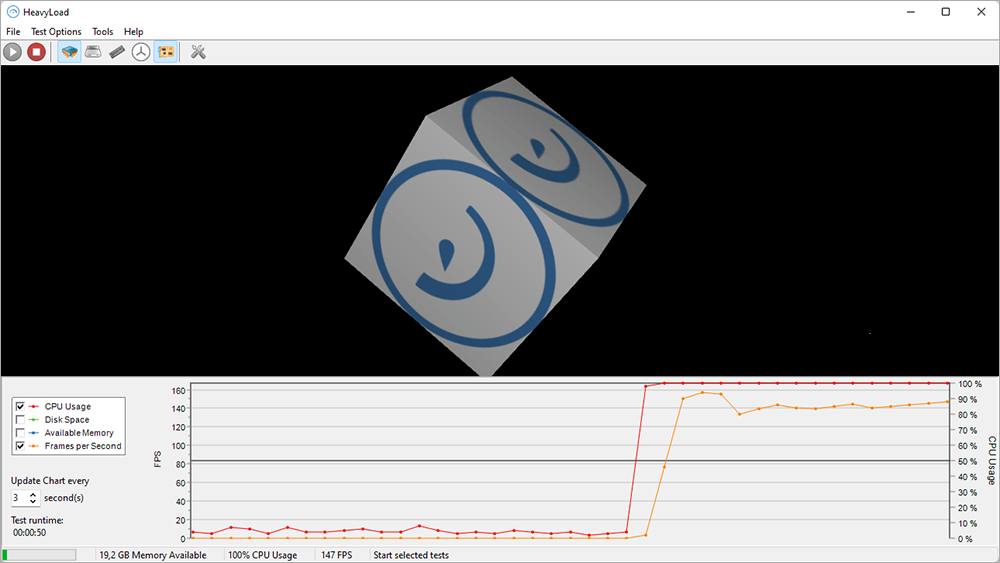Uncheck the CPU Usage chart series

pos(20,406)
